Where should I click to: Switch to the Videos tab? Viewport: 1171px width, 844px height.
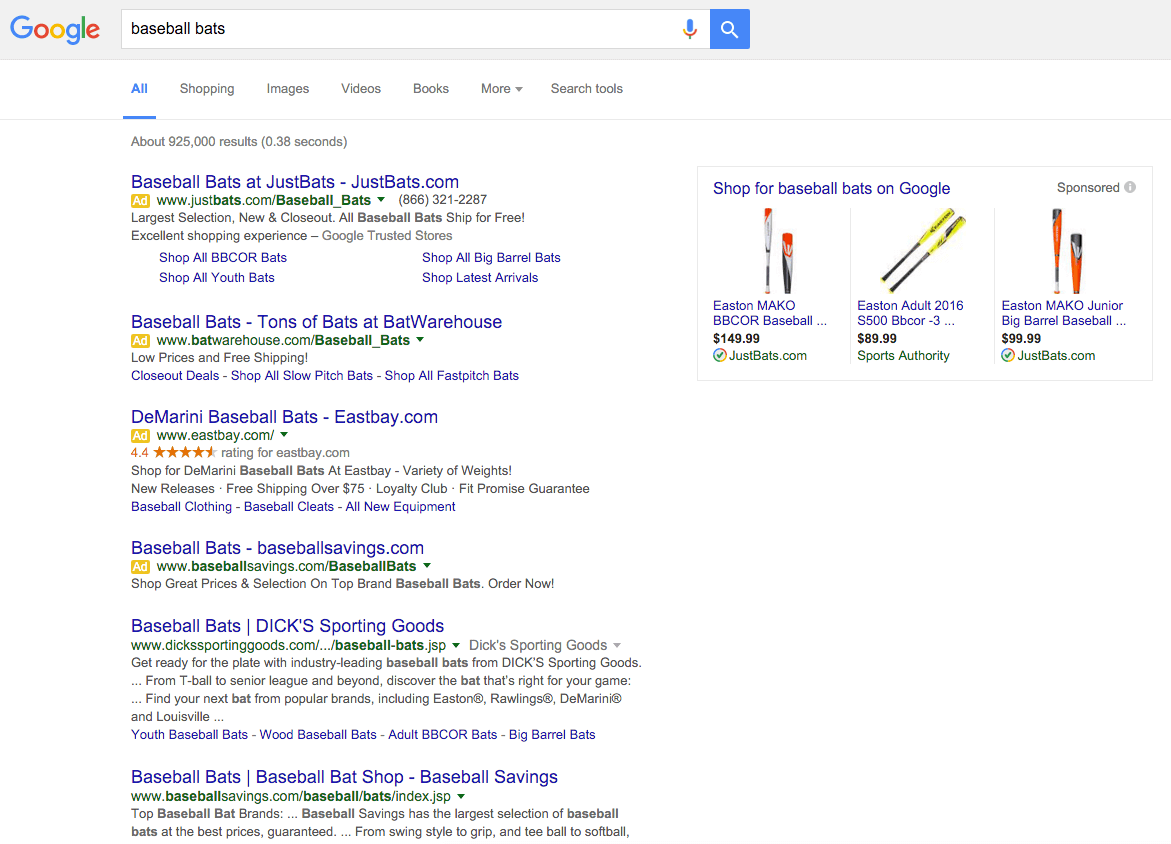pos(361,89)
